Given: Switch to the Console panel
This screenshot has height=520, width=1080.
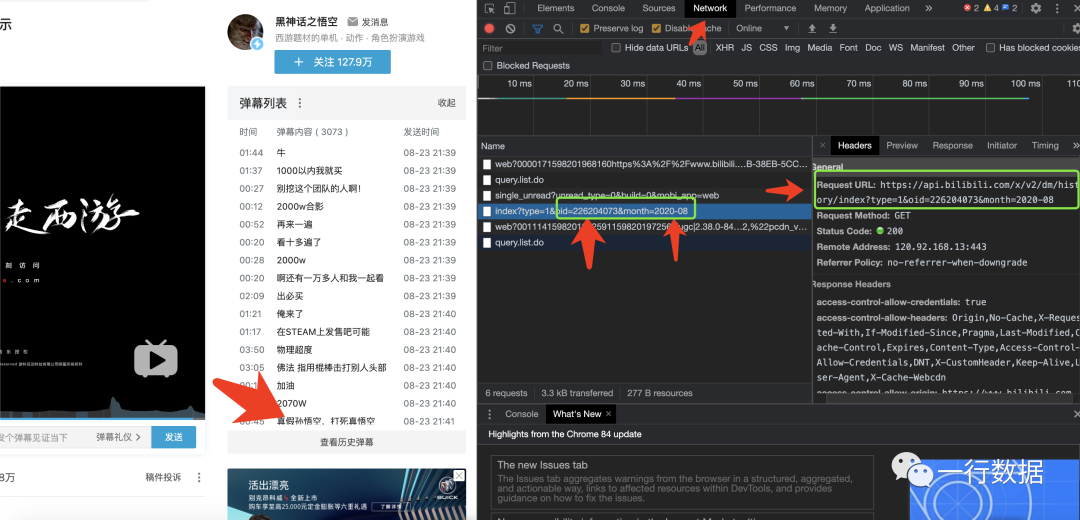Looking at the screenshot, I should click(608, 8).
